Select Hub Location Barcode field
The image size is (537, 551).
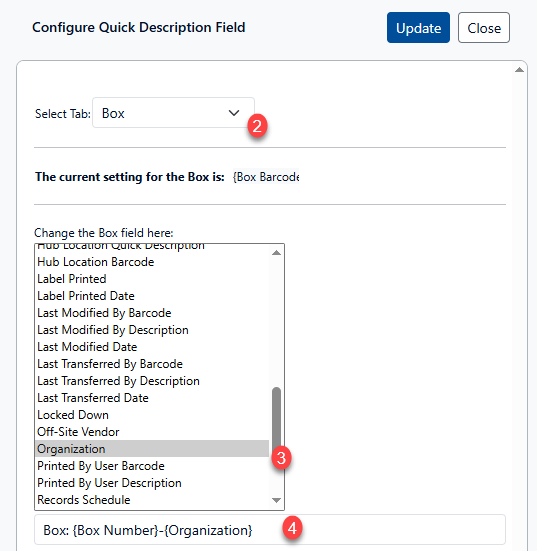[152, 262]
